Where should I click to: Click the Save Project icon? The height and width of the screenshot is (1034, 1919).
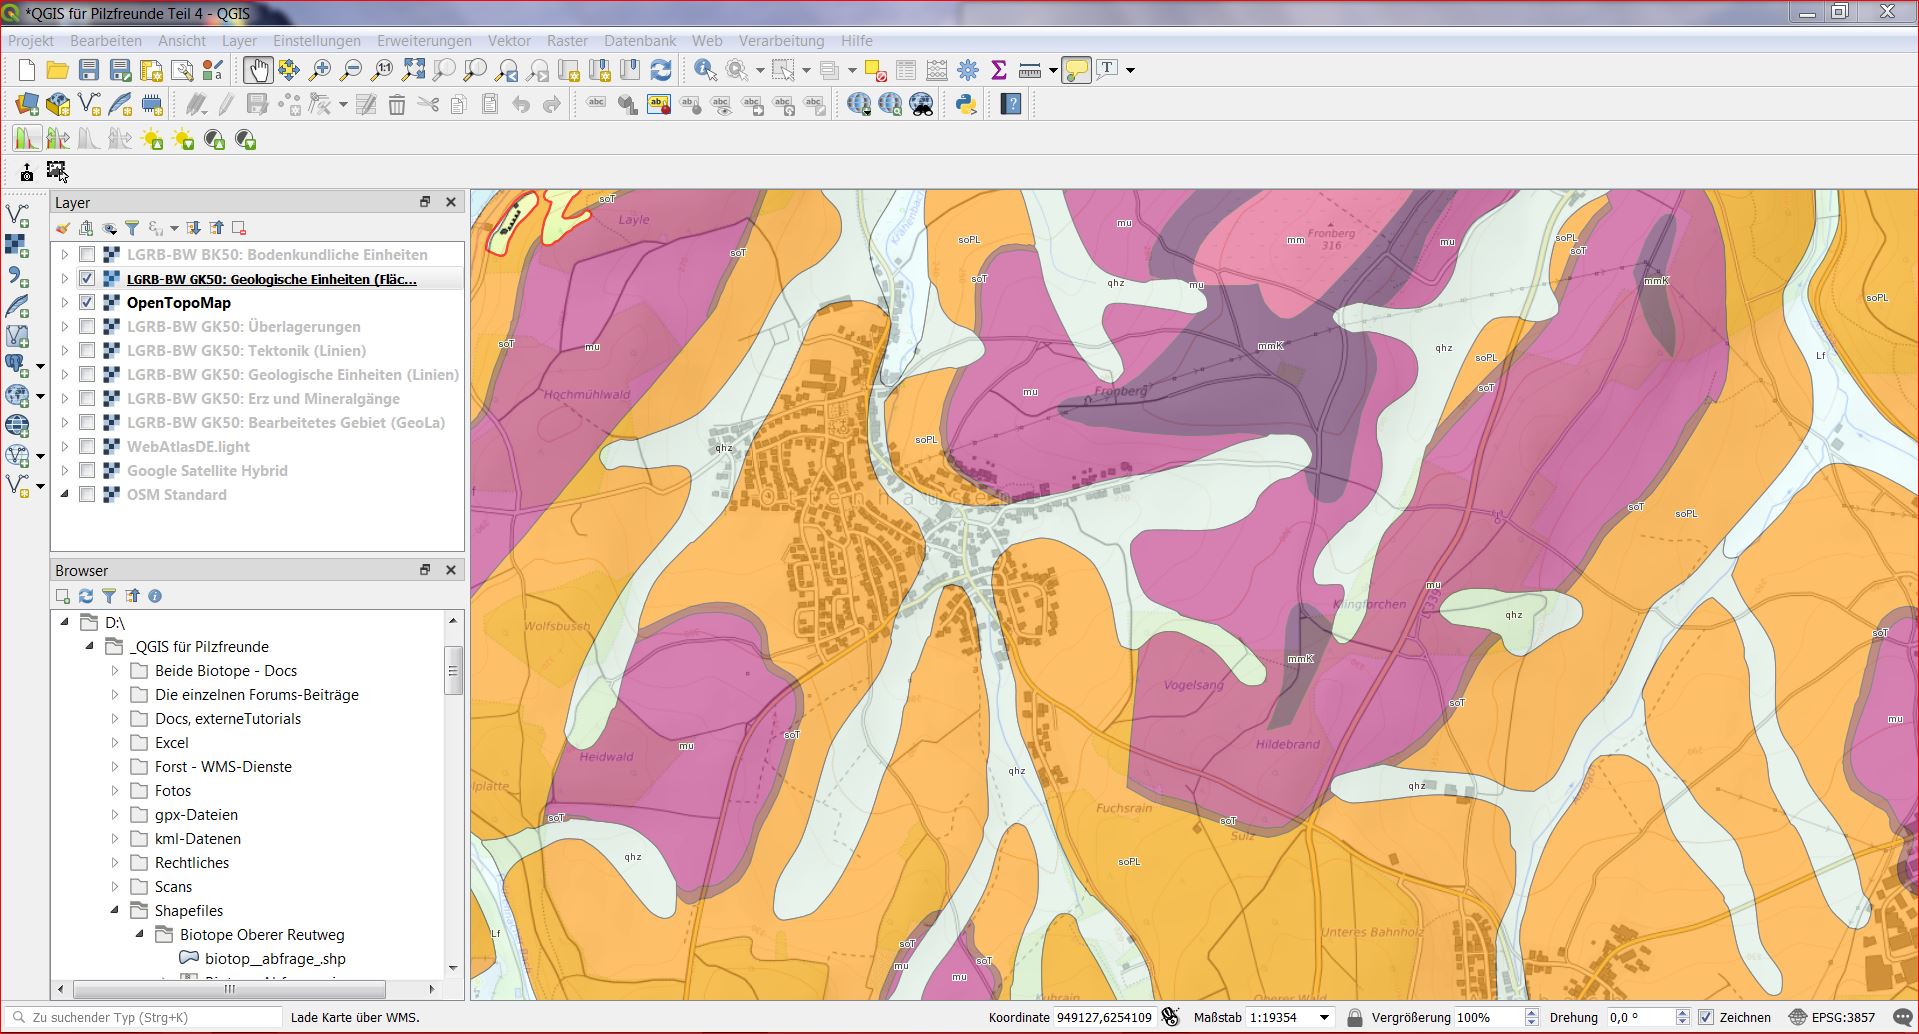pos(89,70)
